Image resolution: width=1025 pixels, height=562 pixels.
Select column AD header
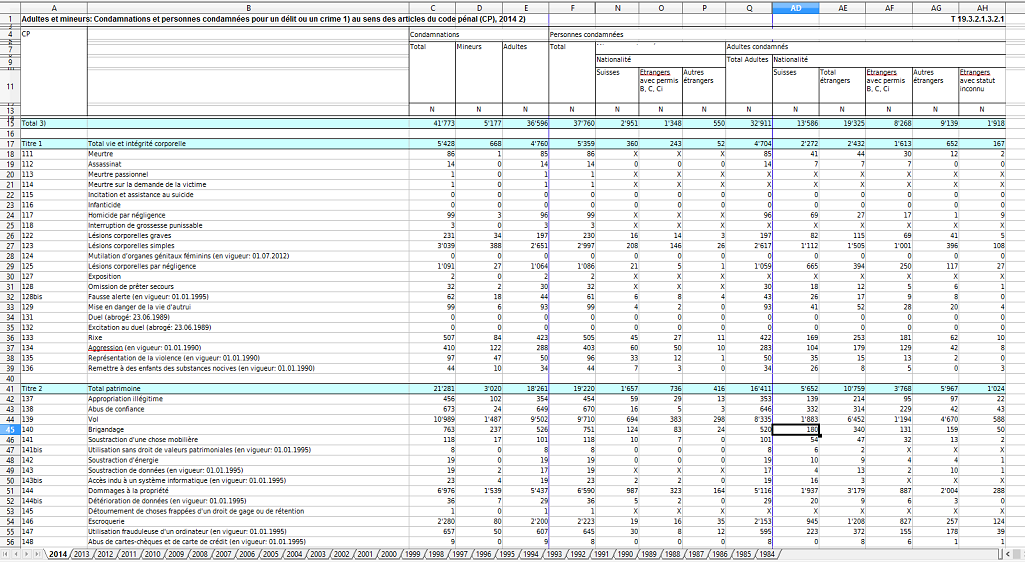(795, 8)
